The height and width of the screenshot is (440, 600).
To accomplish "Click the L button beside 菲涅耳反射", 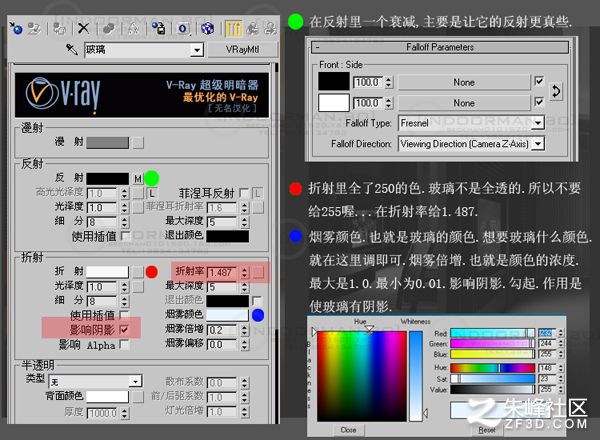I will point(258,193).
